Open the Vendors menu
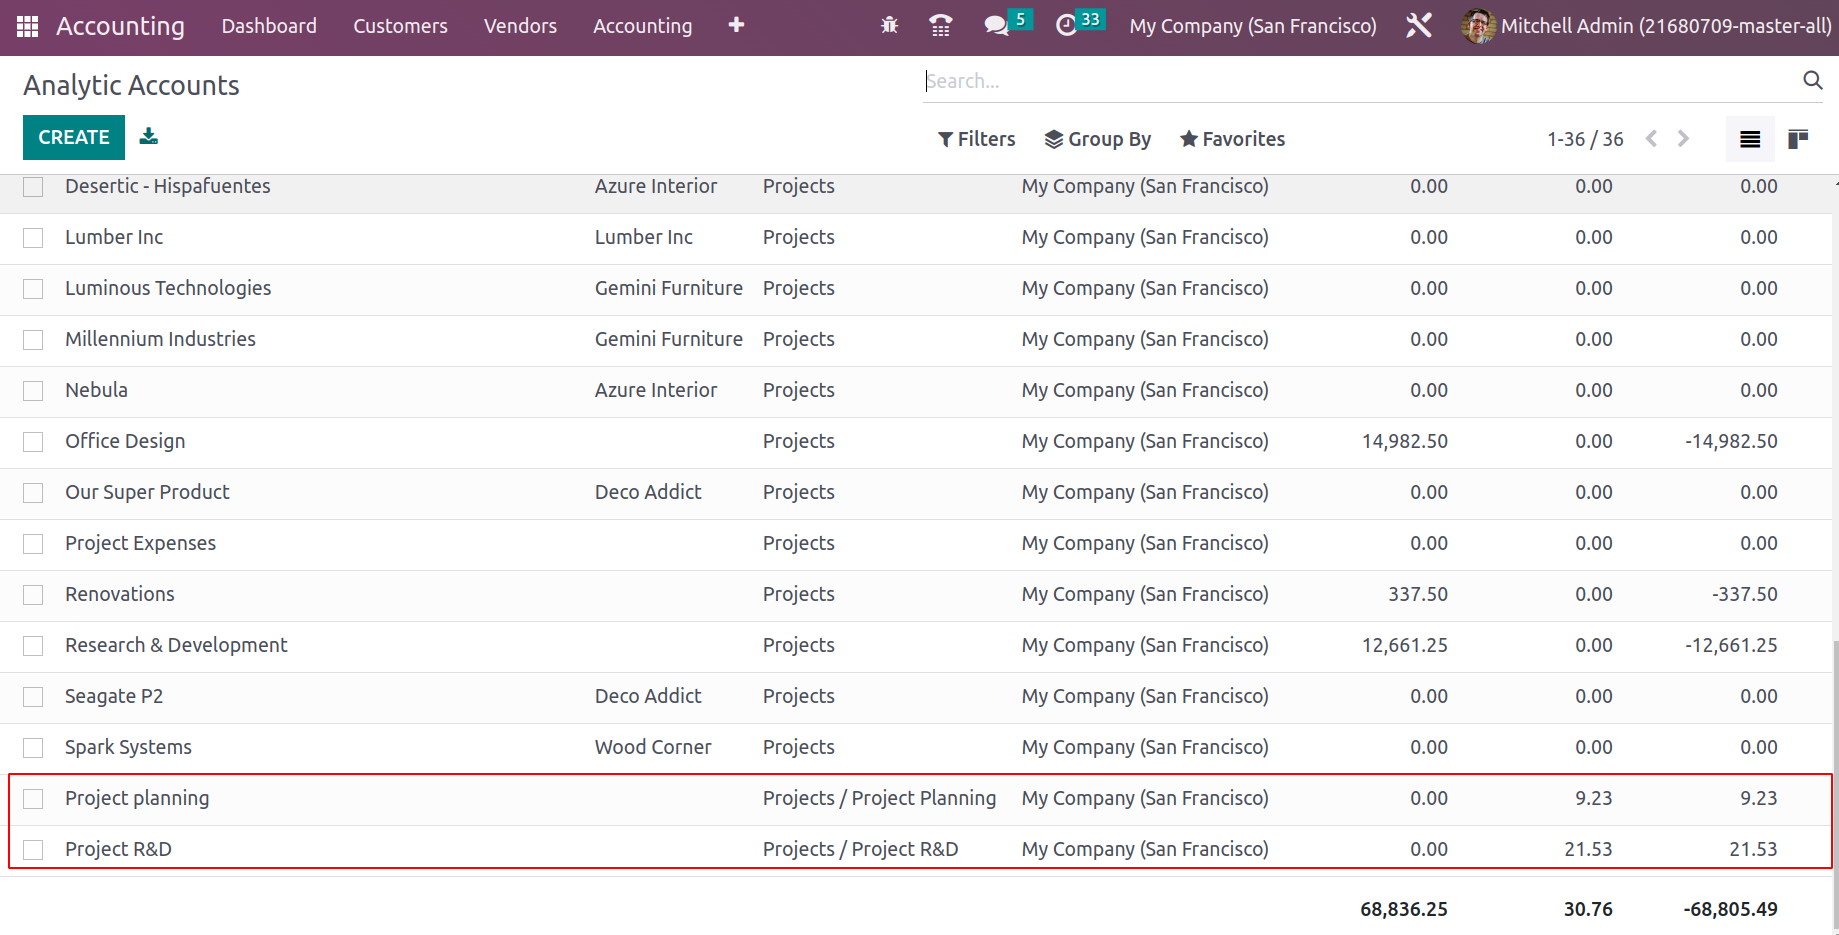 coord(520,26)
